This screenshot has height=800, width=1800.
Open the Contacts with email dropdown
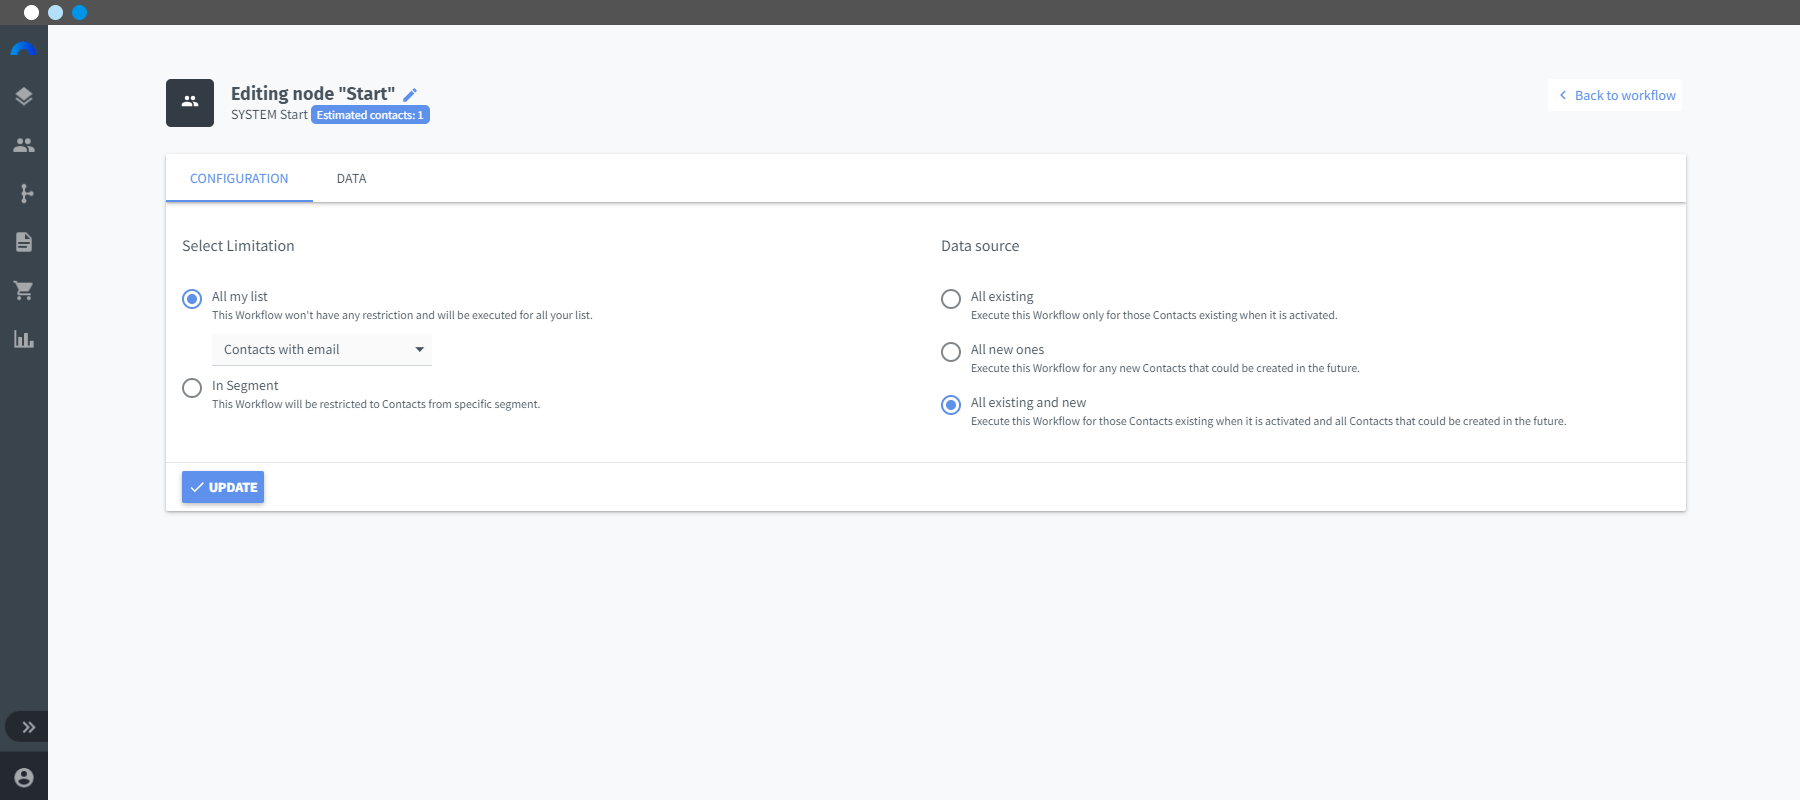click(322, 350)
